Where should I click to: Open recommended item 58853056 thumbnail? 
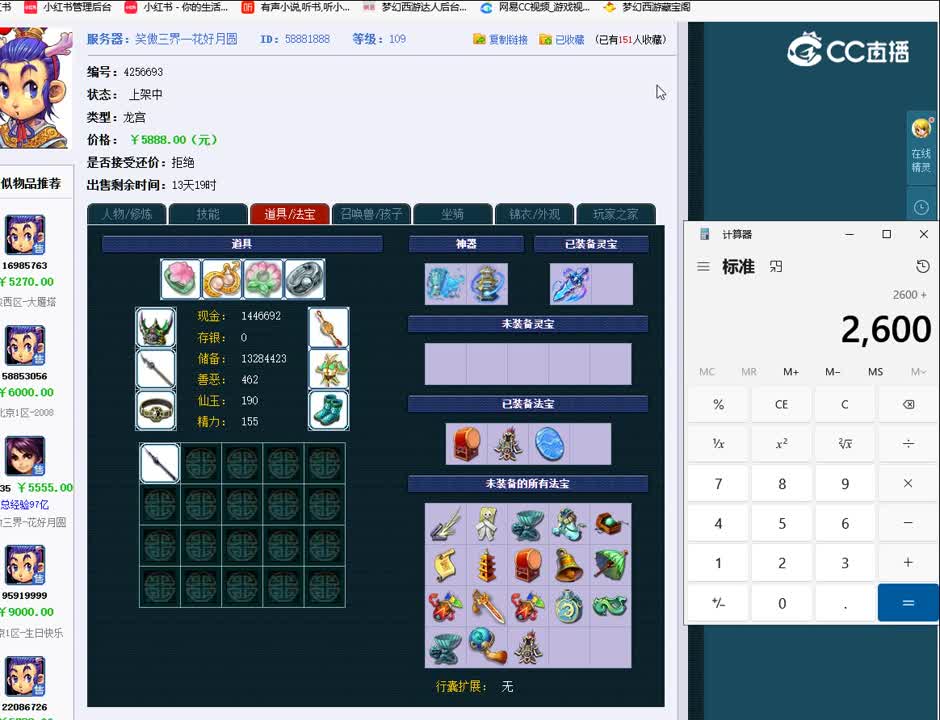pos(25,345)
